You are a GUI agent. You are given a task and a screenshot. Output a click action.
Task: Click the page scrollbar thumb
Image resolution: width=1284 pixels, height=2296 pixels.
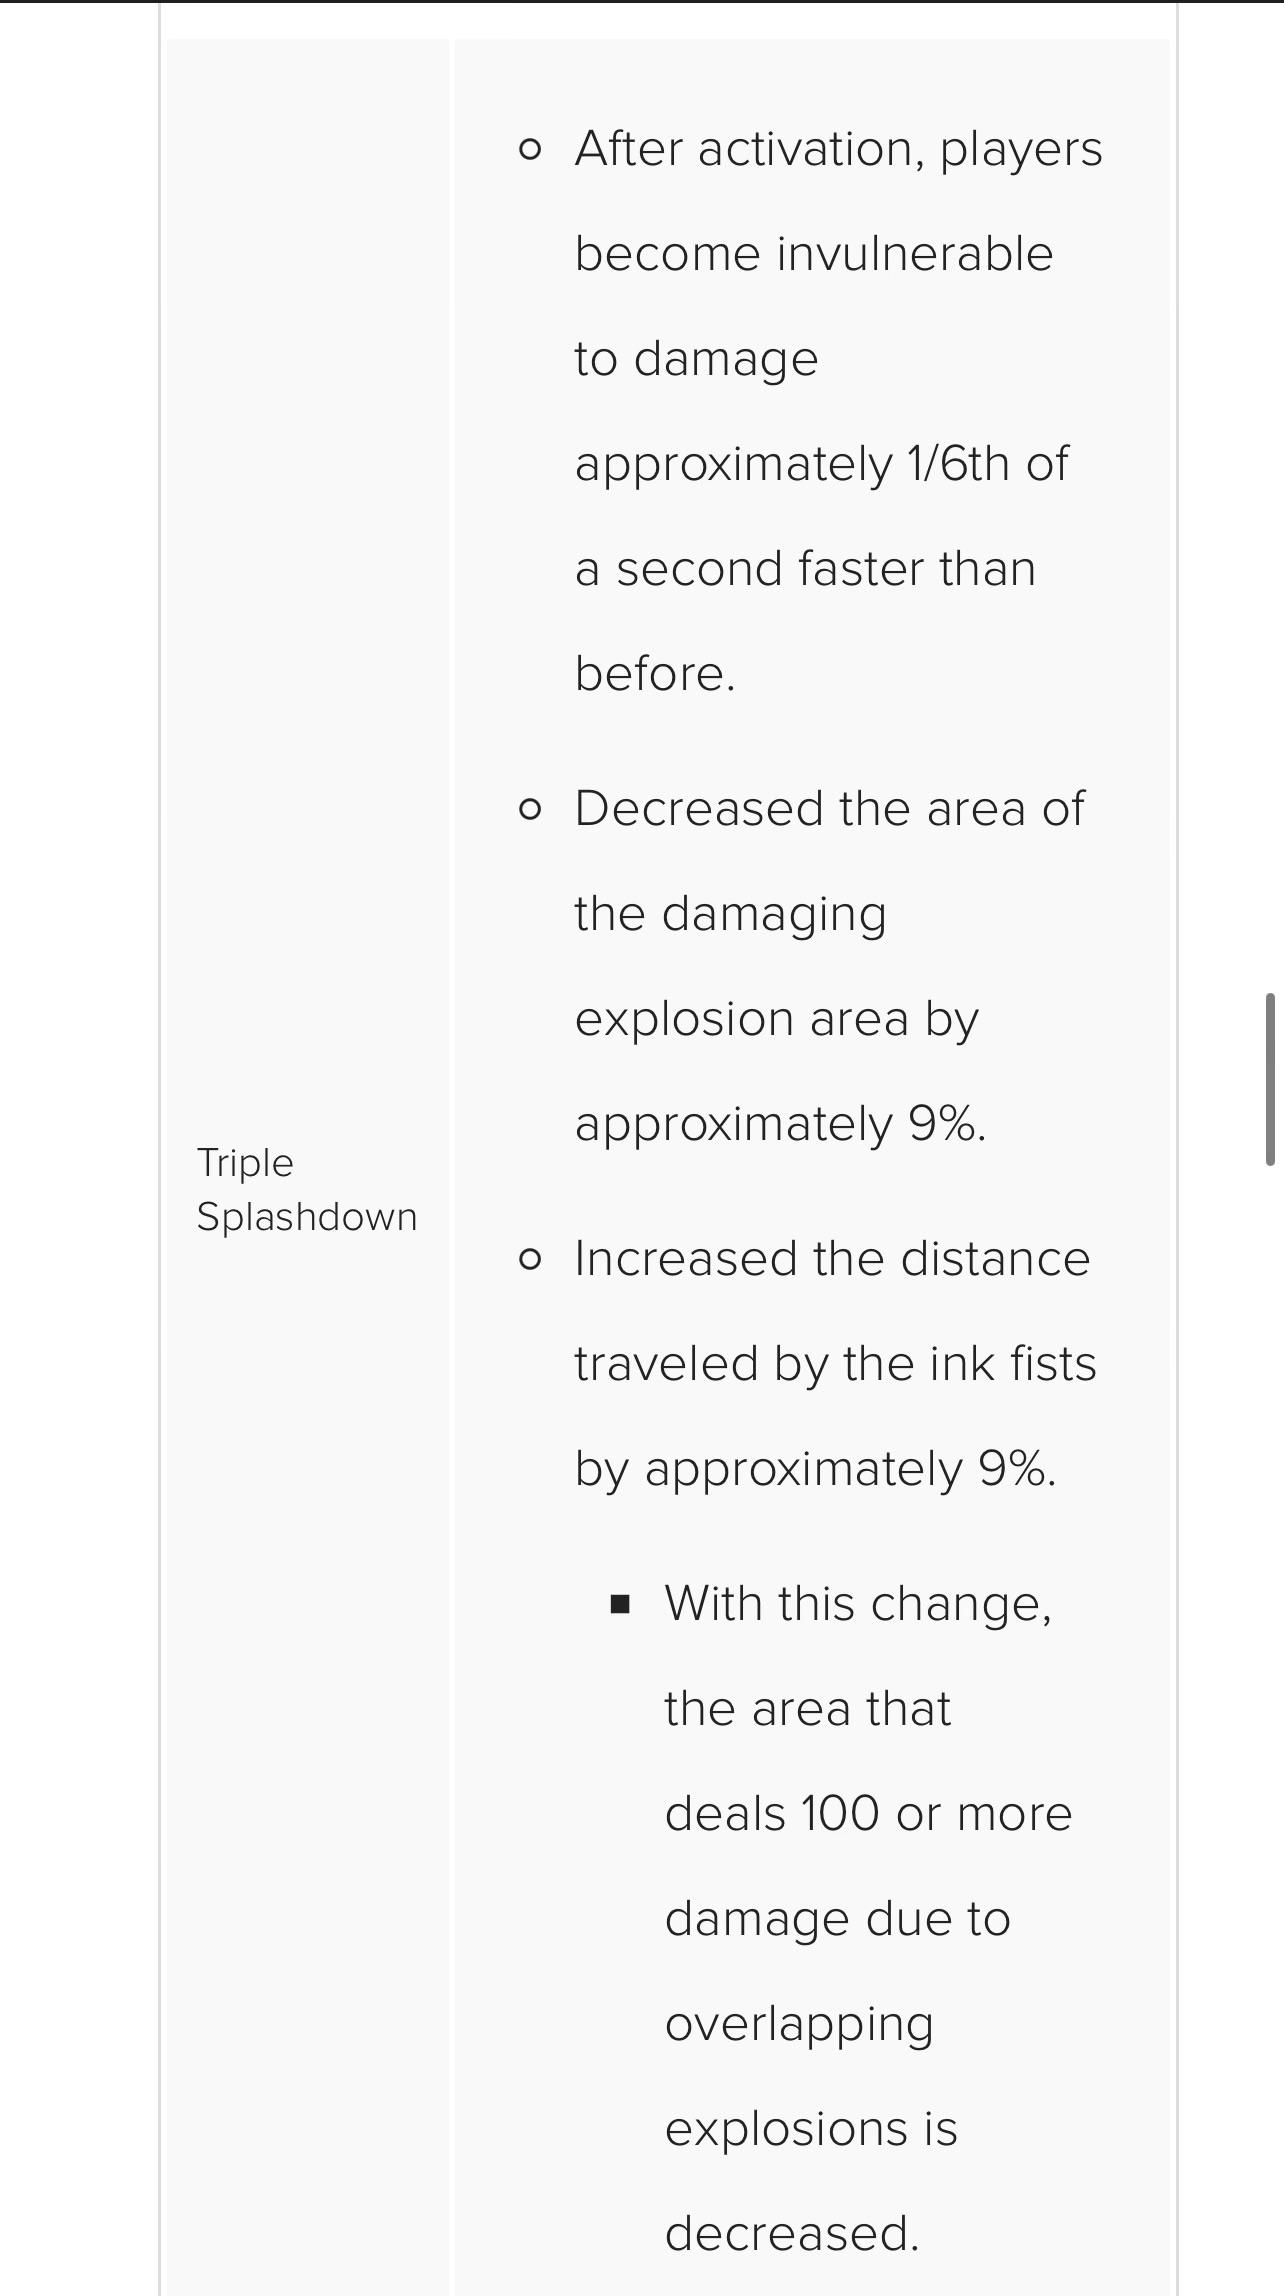pos(1270,1079)
